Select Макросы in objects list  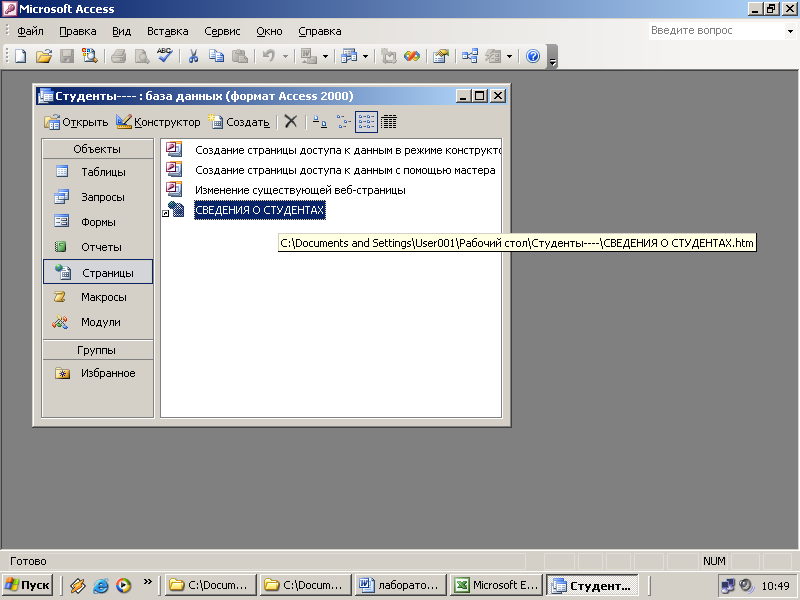(97, 297)
